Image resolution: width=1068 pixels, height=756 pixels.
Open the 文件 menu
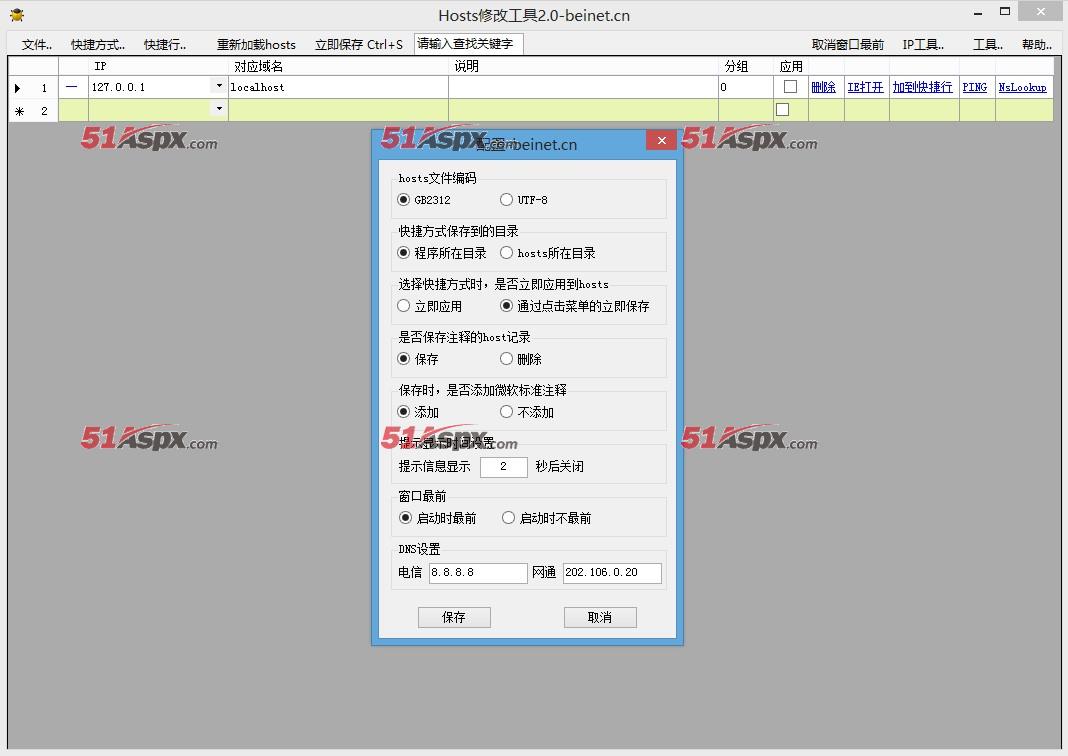(37, 45)
